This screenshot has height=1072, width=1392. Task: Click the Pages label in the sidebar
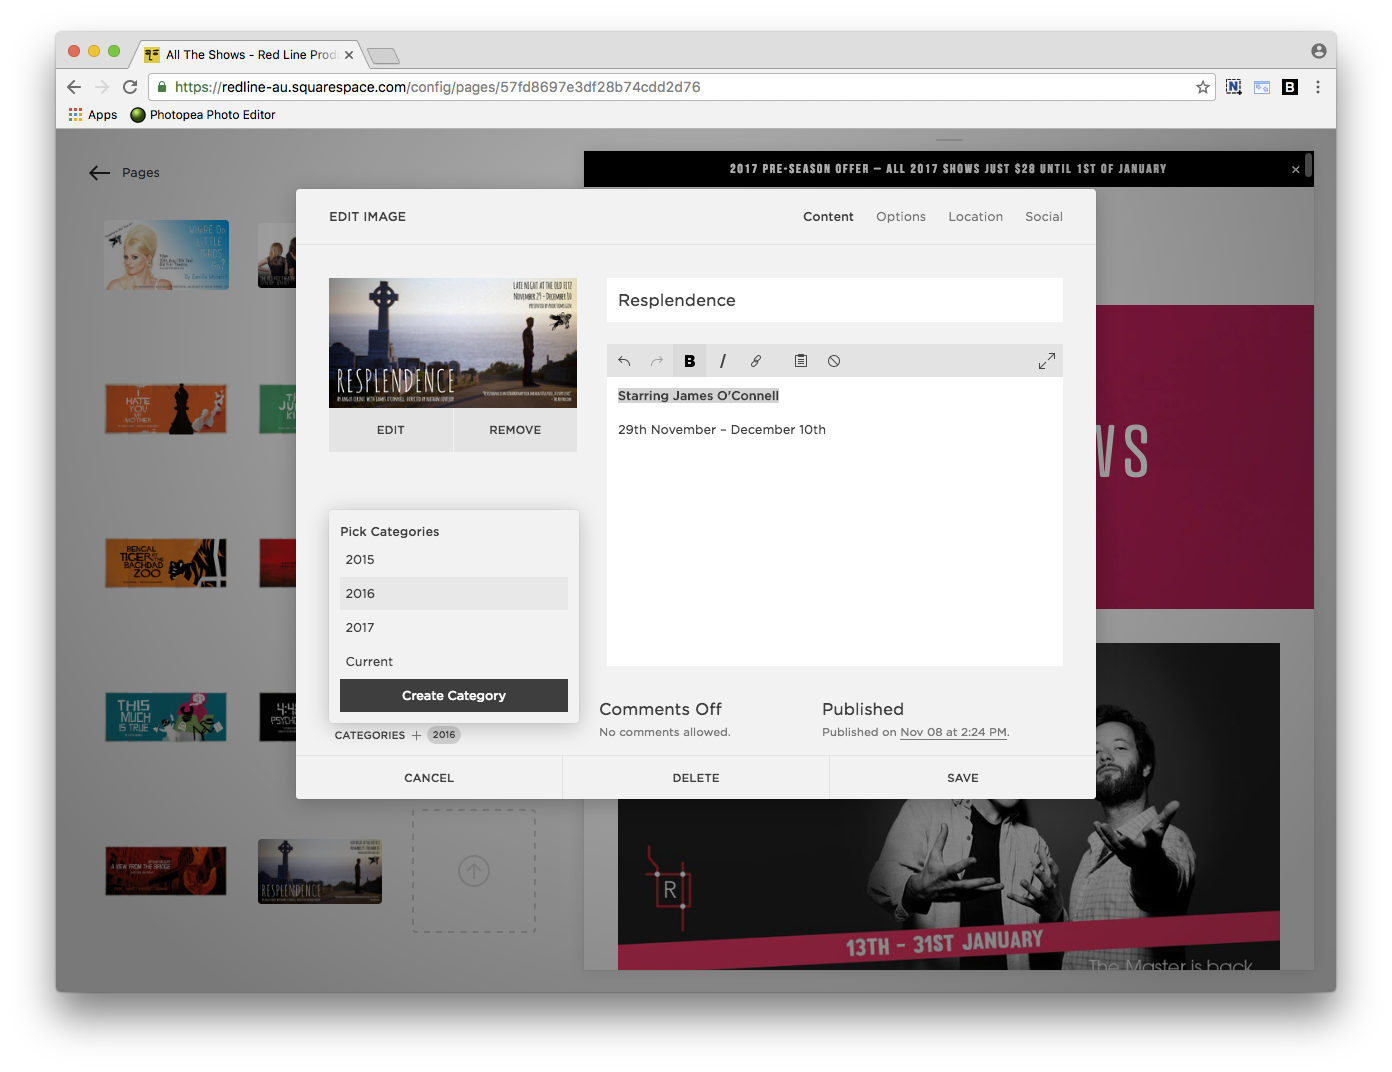[x=141, y=173]
